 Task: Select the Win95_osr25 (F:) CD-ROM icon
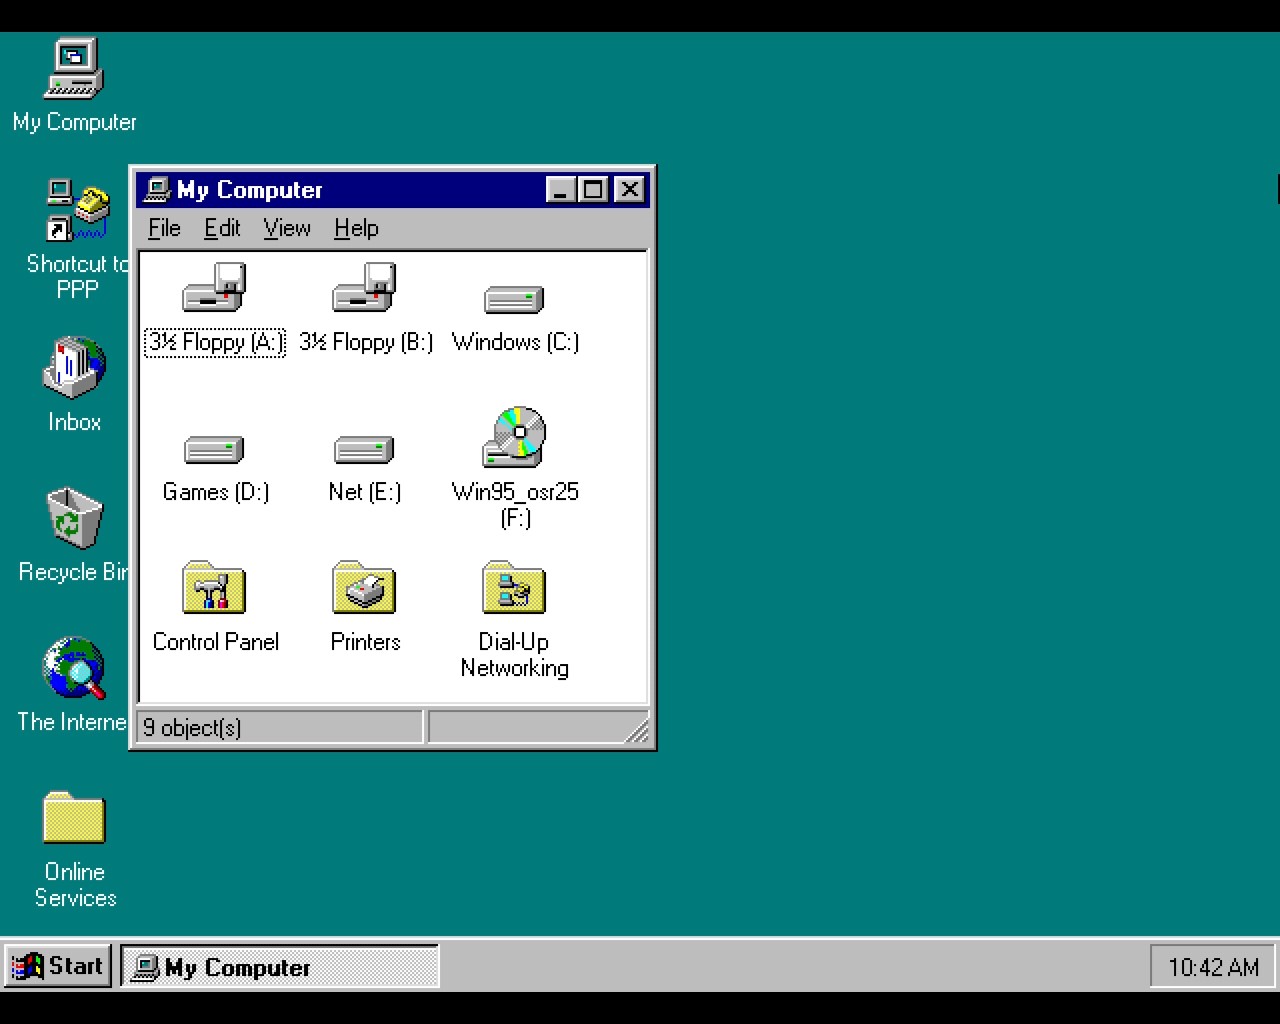point(514,437)
